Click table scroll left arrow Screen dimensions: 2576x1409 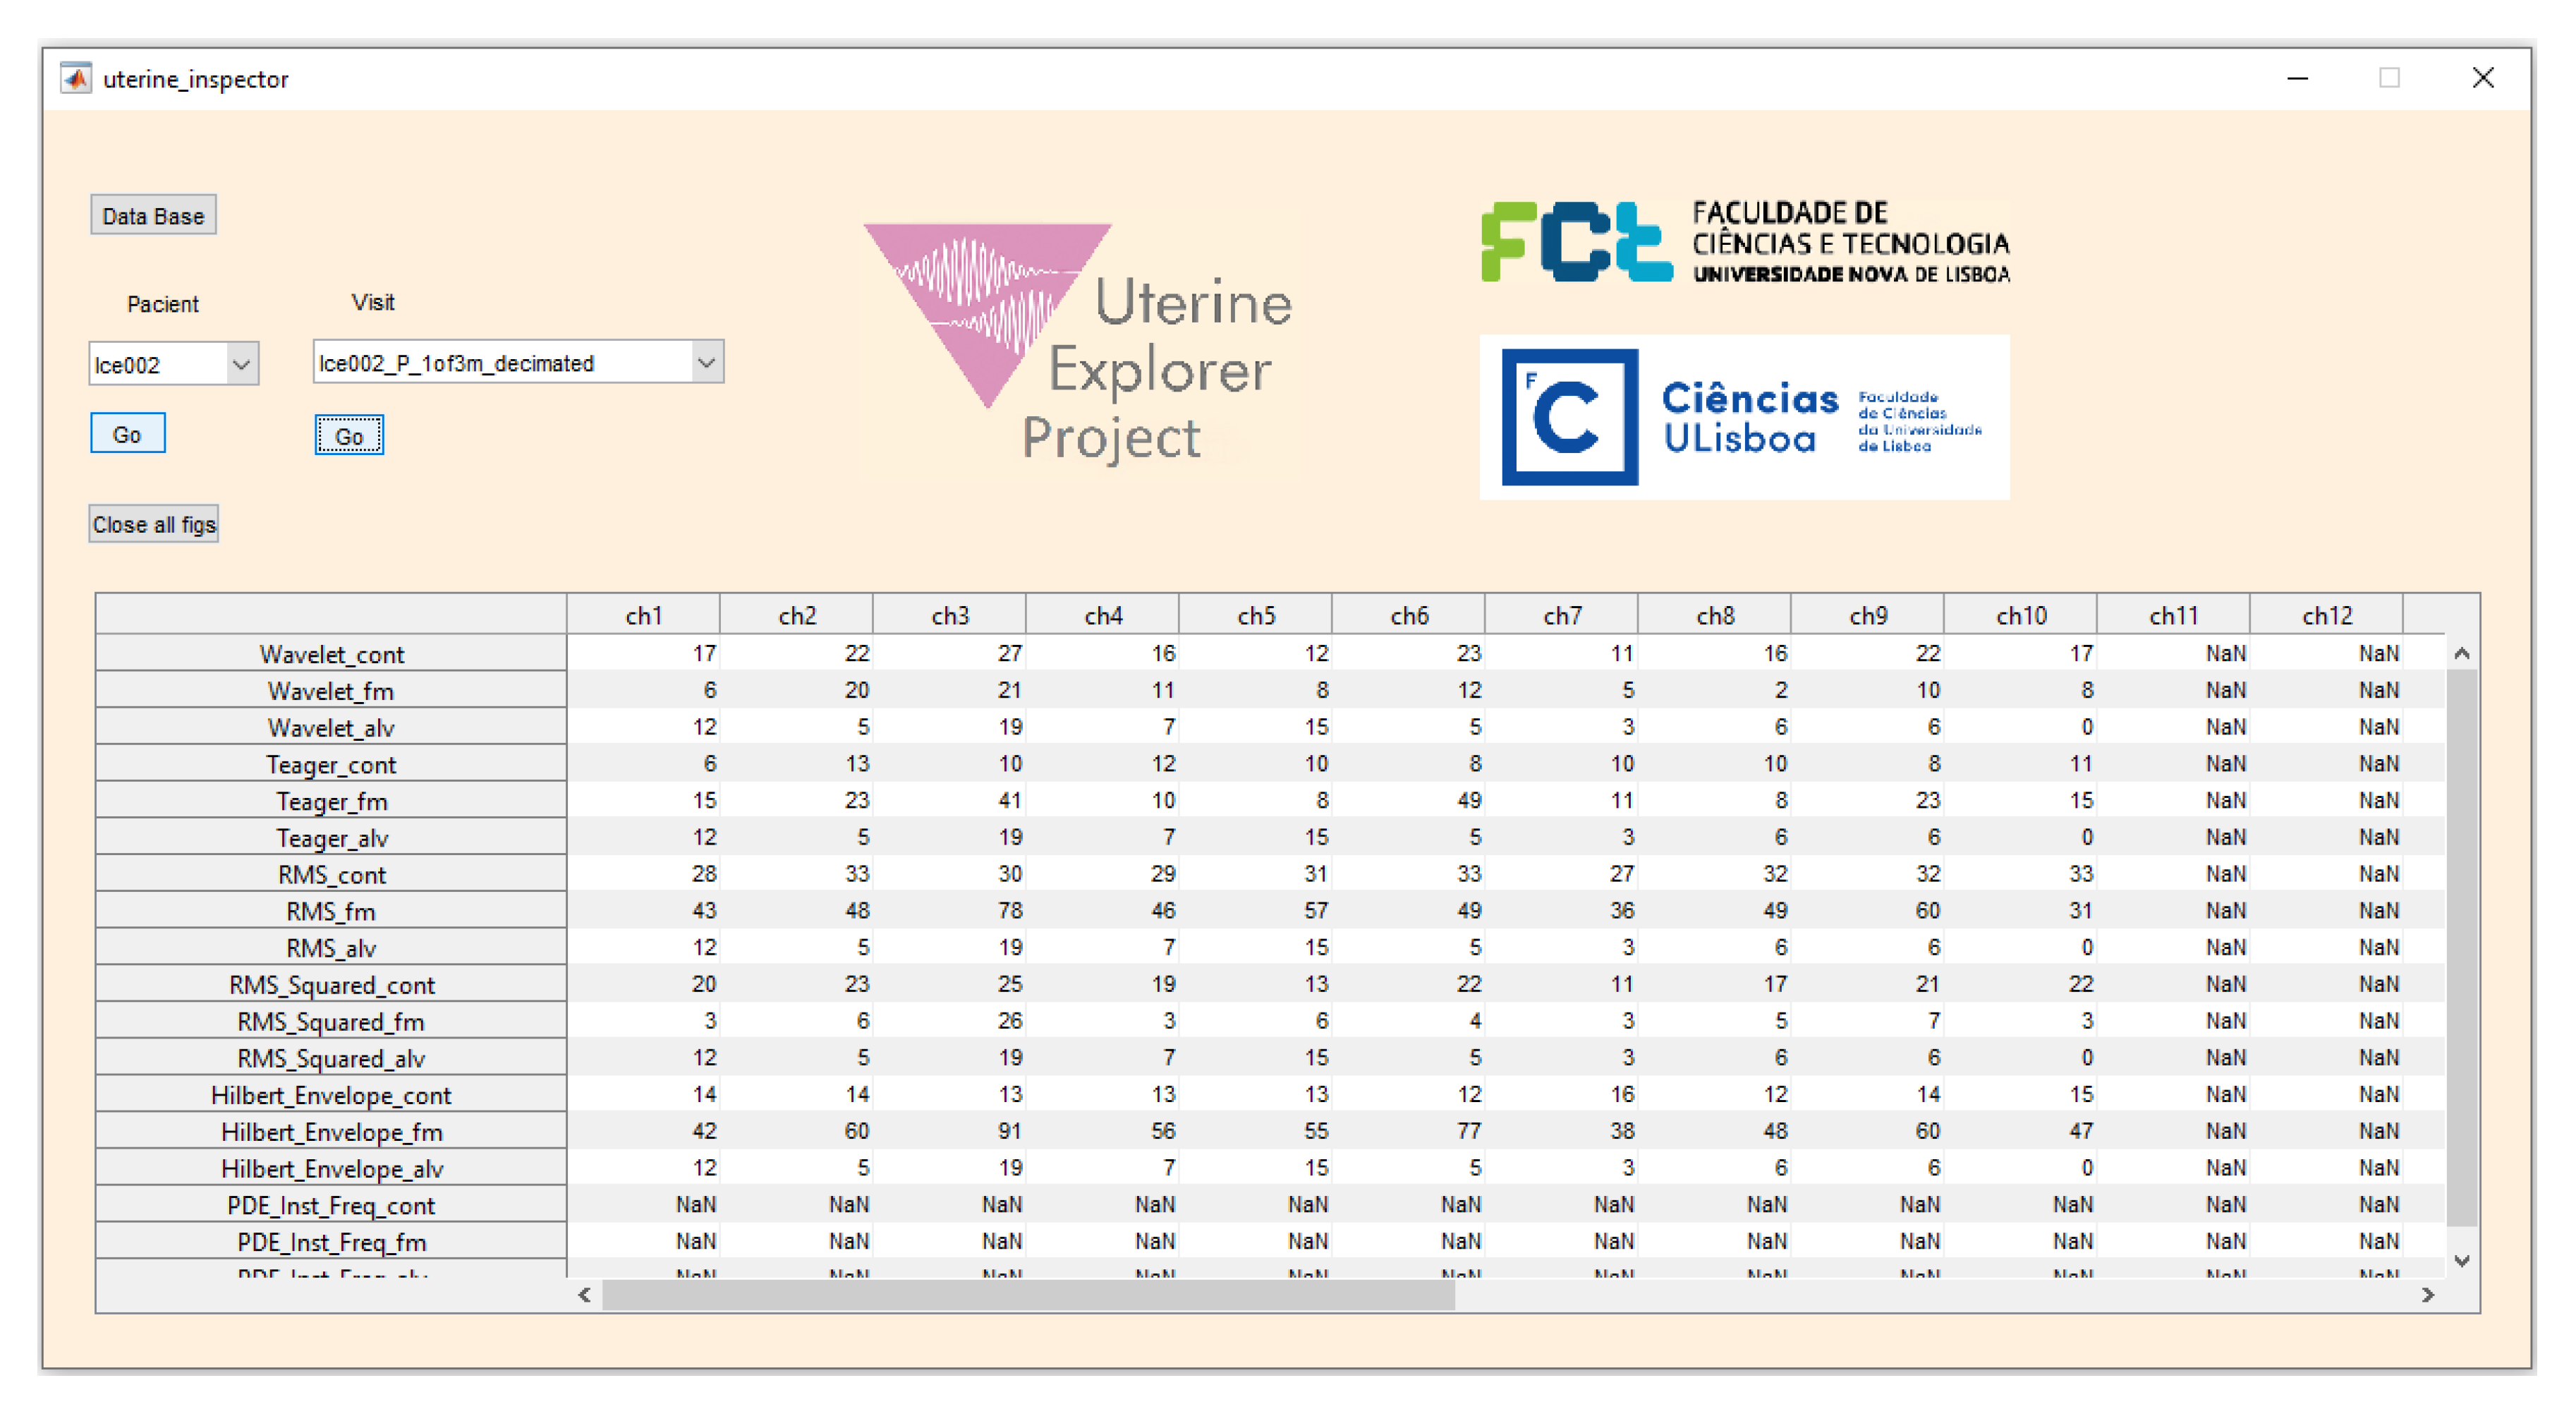585,1295
